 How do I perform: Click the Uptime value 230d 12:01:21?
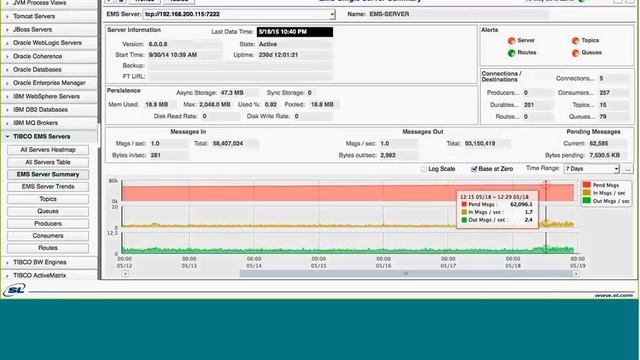click(x=278, y=55)
